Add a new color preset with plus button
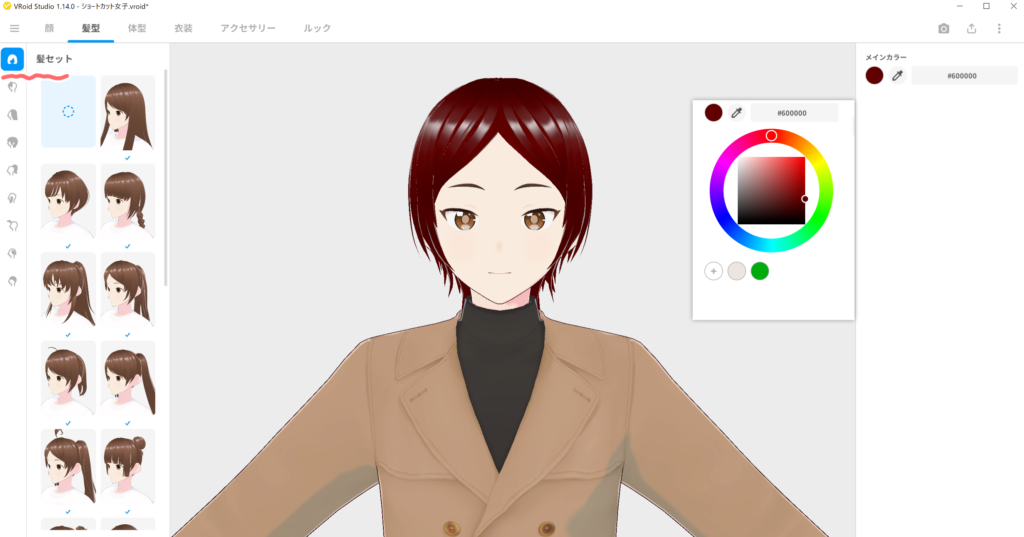This screenshot has height=537, width=1024. tap(714, 271)
